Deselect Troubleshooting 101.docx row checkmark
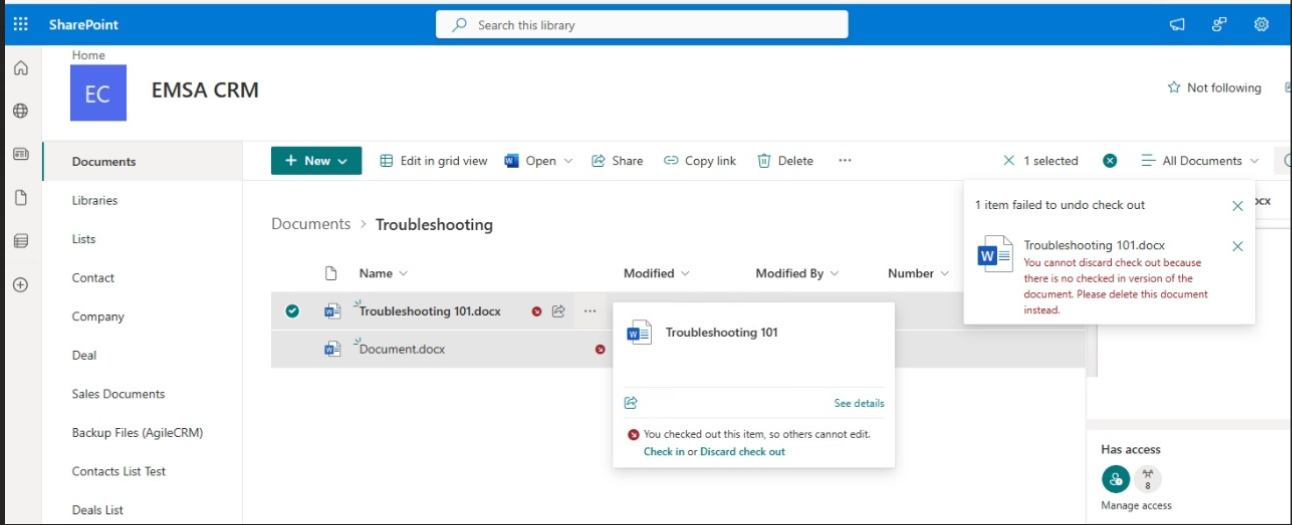This screenshot has height=525, width=1292. point(292,311)
